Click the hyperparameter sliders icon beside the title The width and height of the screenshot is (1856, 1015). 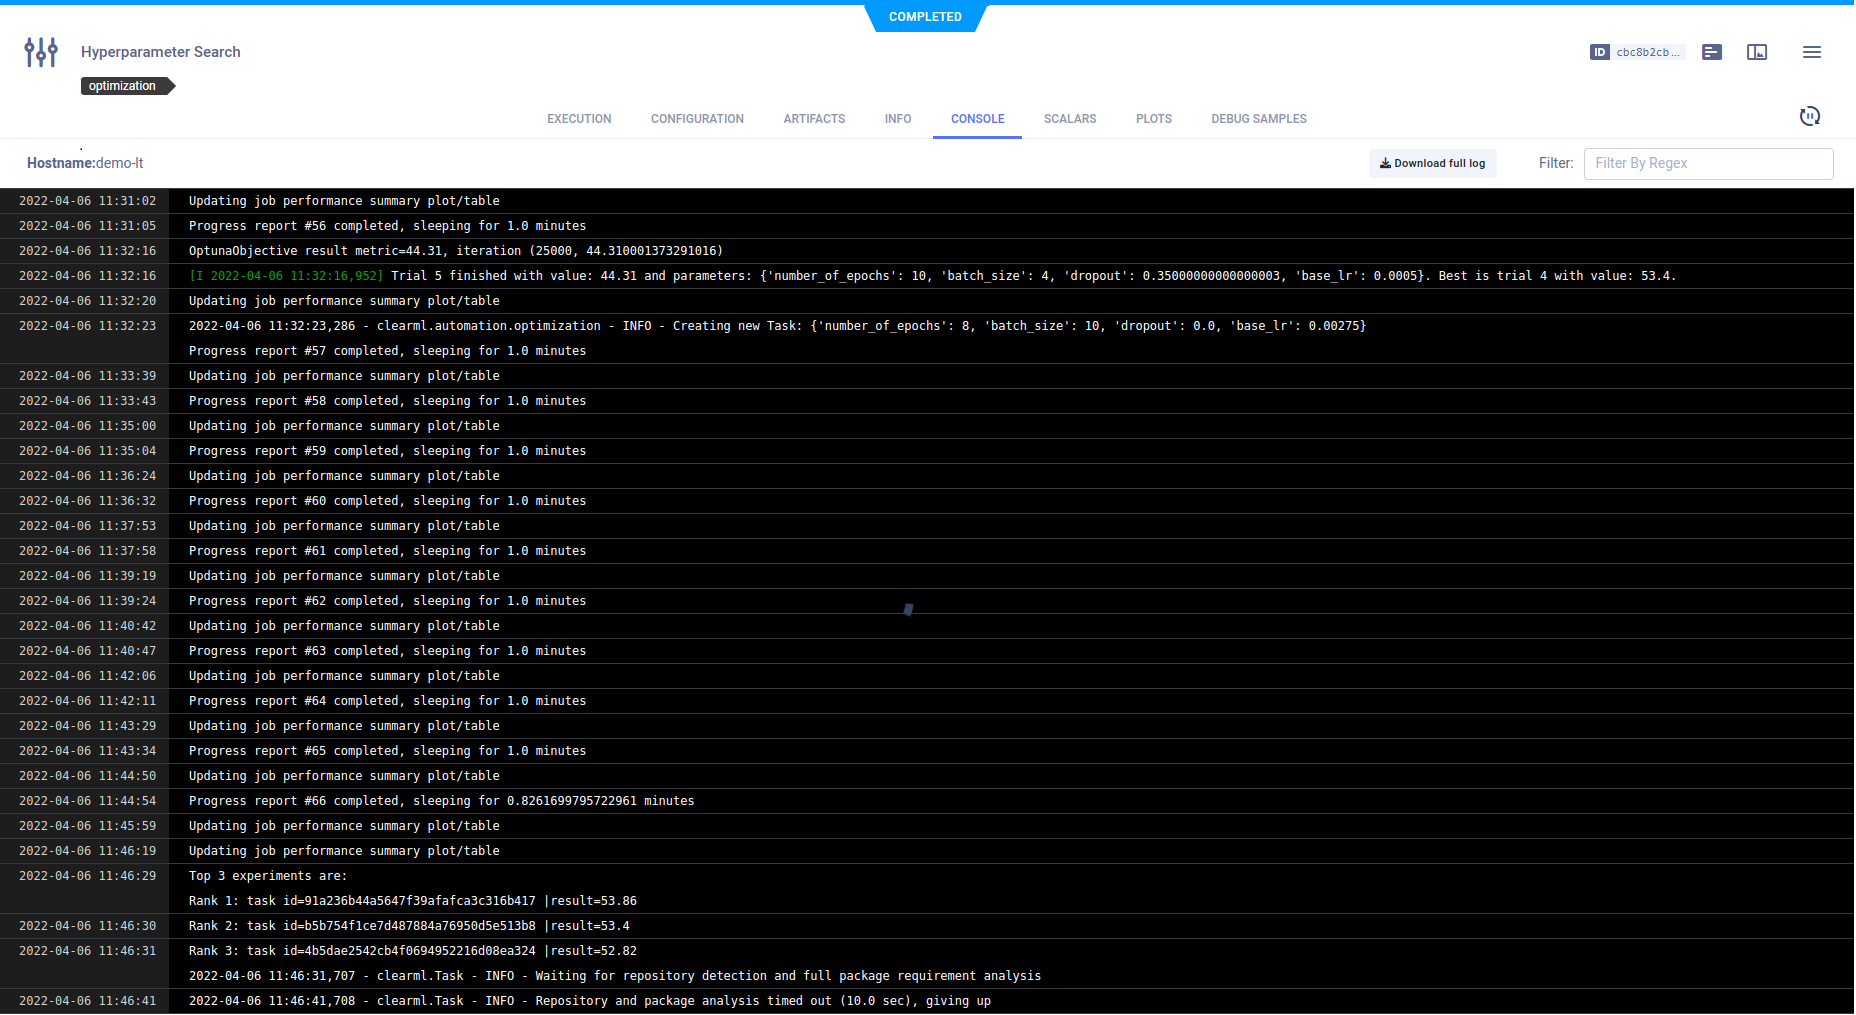coord(41,52)
